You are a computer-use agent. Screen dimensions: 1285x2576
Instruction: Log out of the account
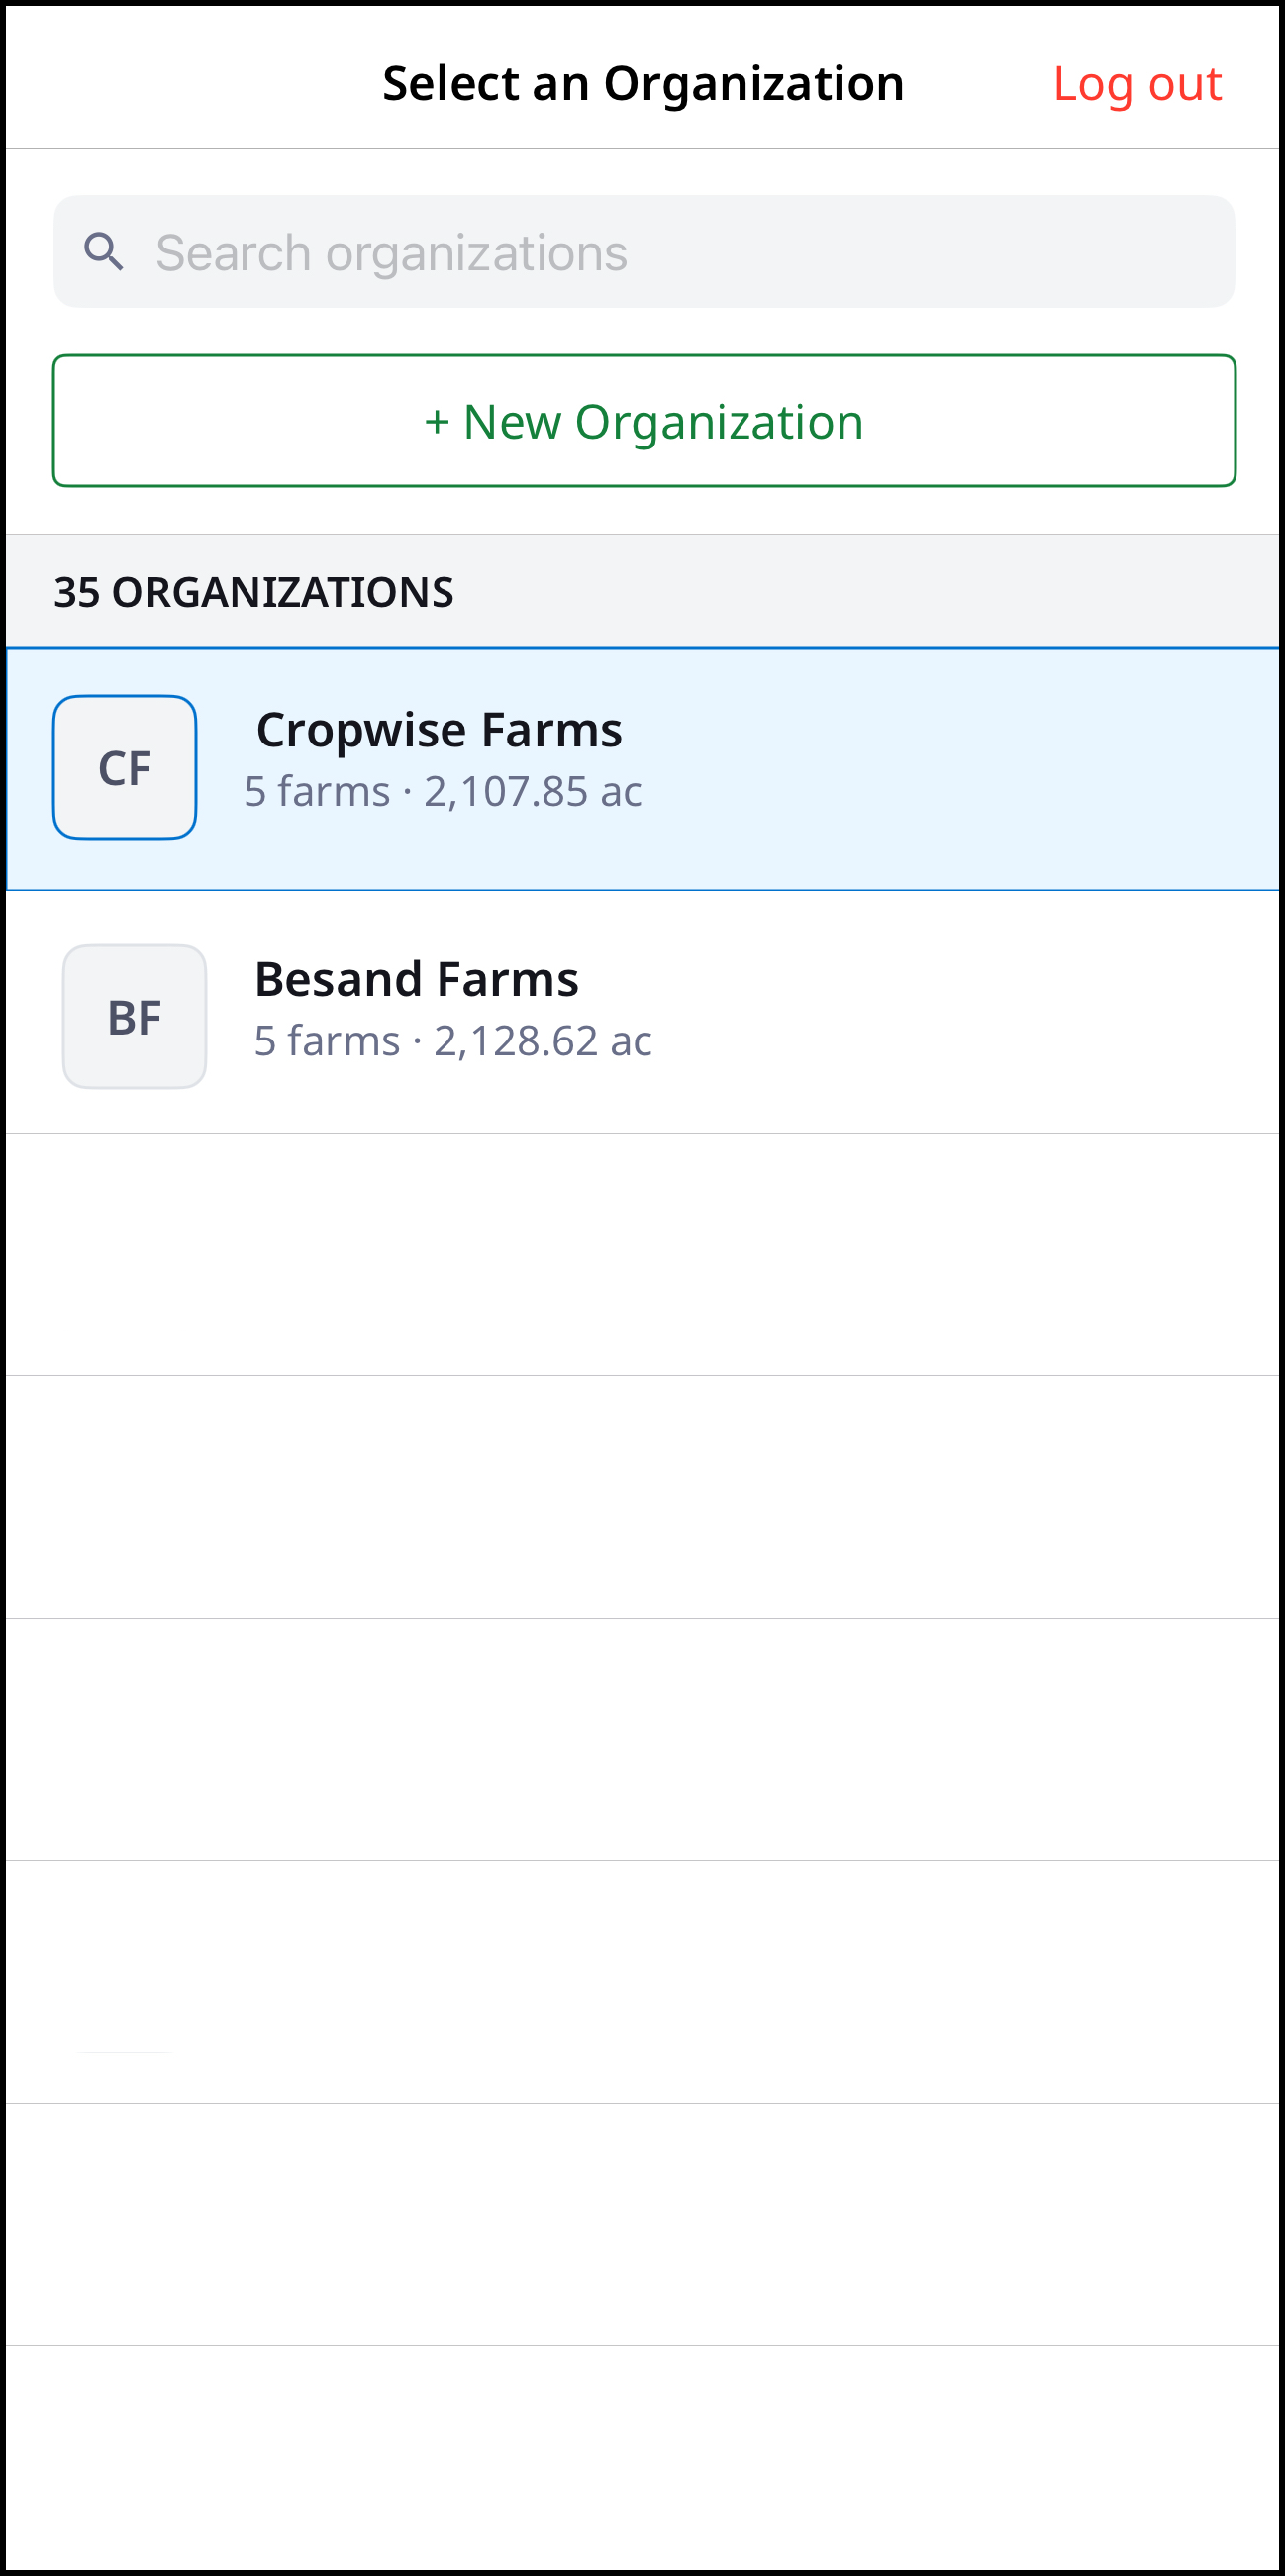1136,84
